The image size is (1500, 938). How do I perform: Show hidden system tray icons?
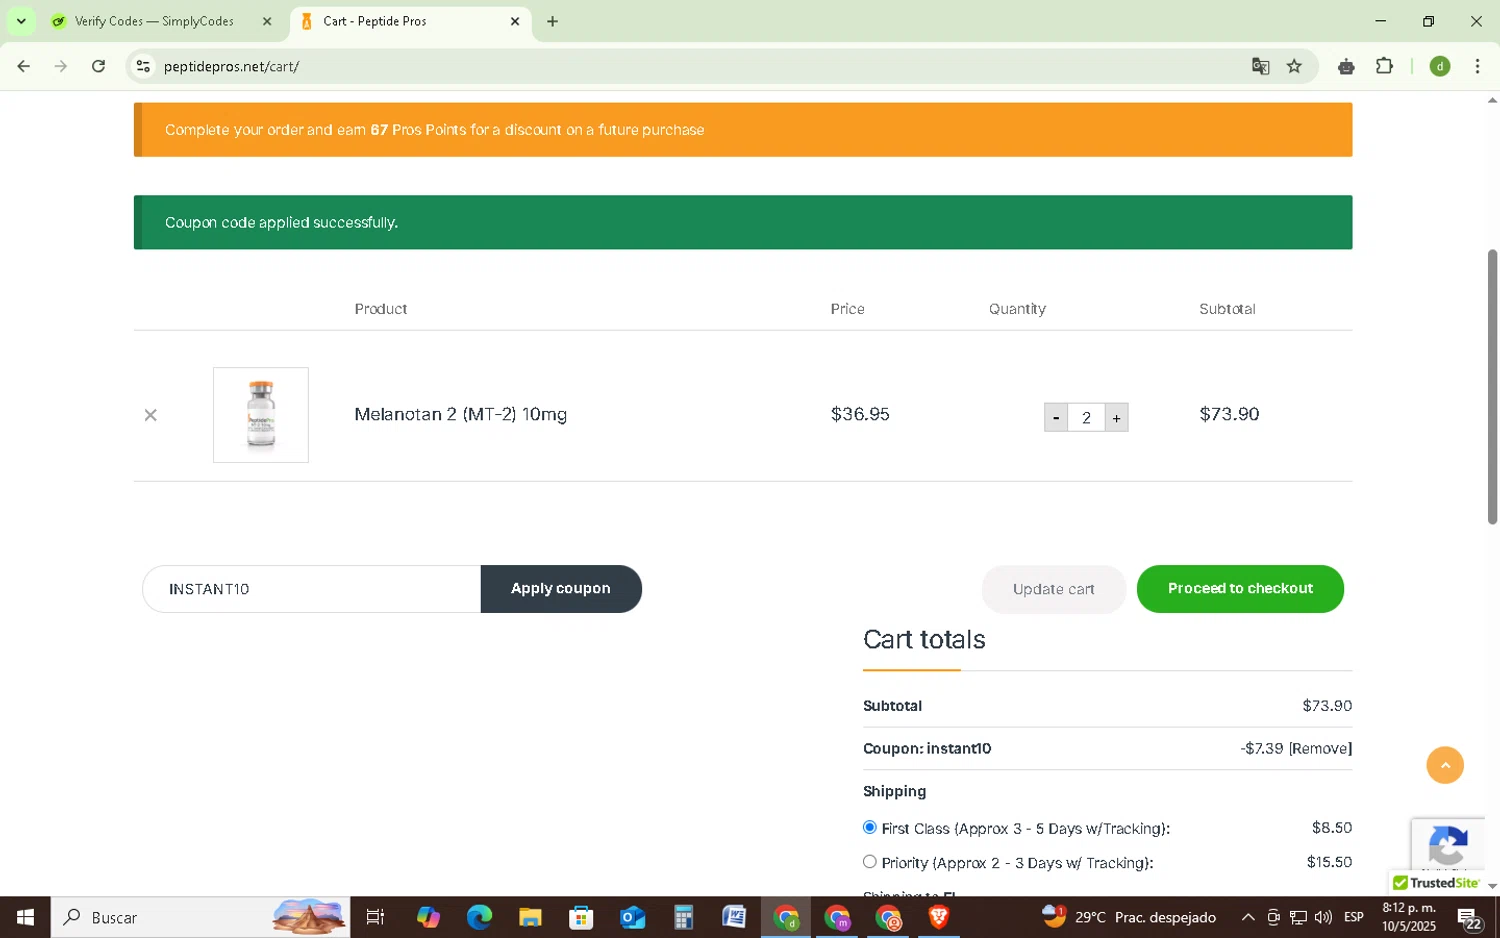pos(1248,917)
